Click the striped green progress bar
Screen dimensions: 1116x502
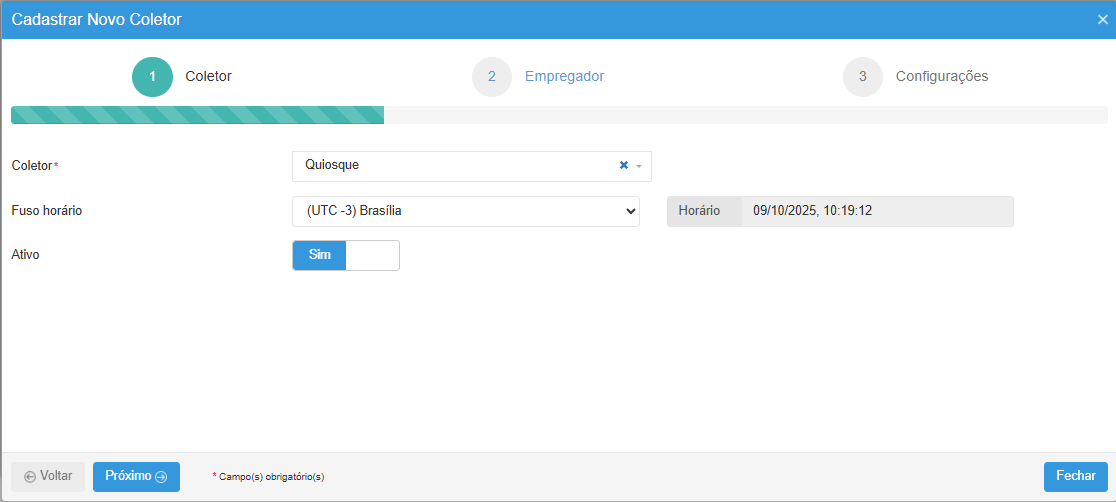pyautogui.click(x=197, y=115)
